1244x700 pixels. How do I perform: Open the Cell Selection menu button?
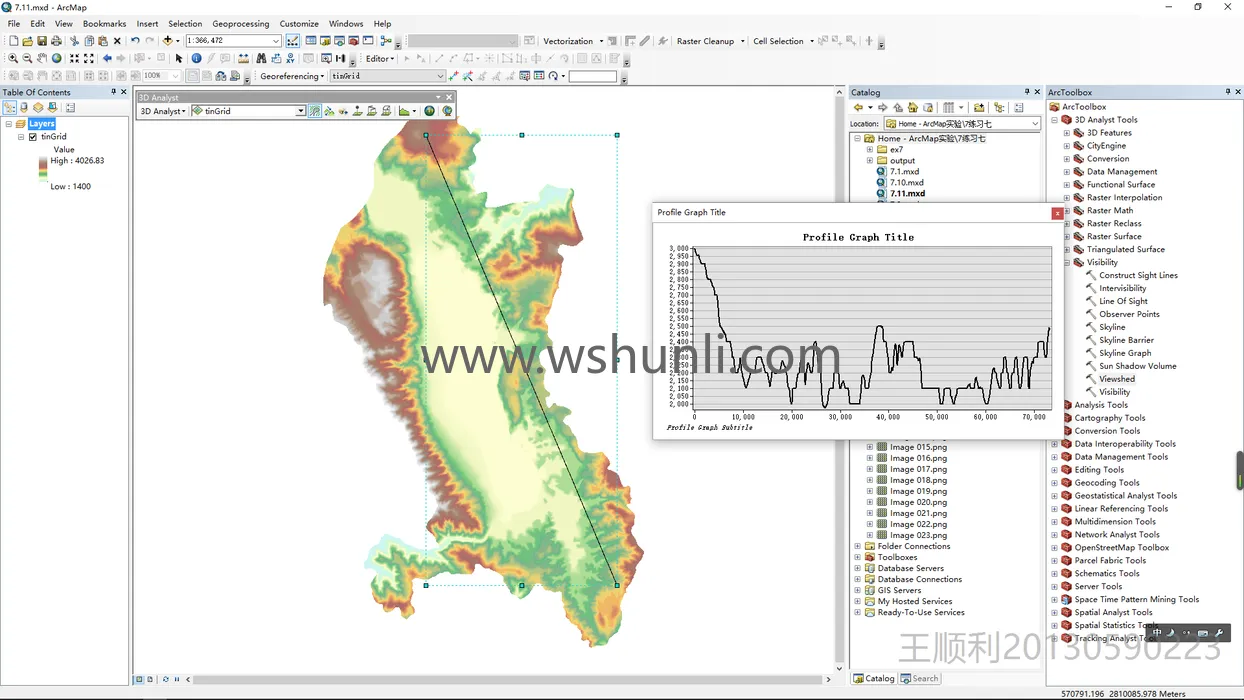(783, 41)
